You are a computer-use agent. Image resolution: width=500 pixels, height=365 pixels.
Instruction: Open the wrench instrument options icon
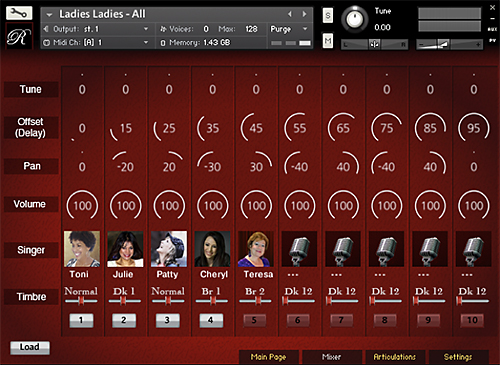[19, 13]
